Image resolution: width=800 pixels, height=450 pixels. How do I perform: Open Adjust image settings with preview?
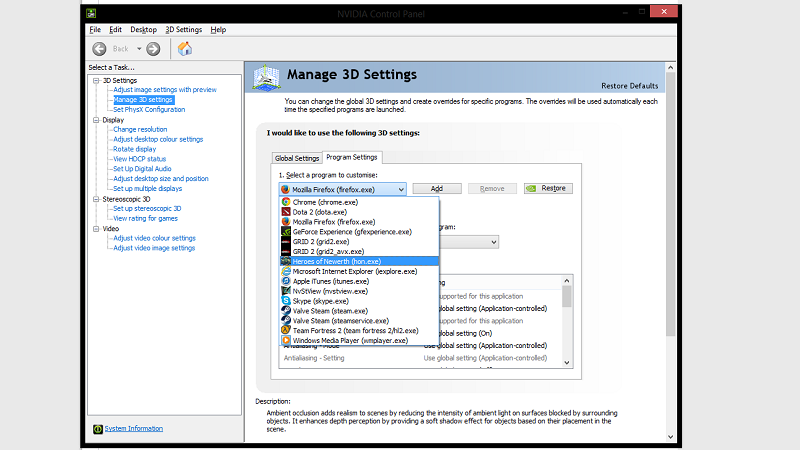(165, 90)
